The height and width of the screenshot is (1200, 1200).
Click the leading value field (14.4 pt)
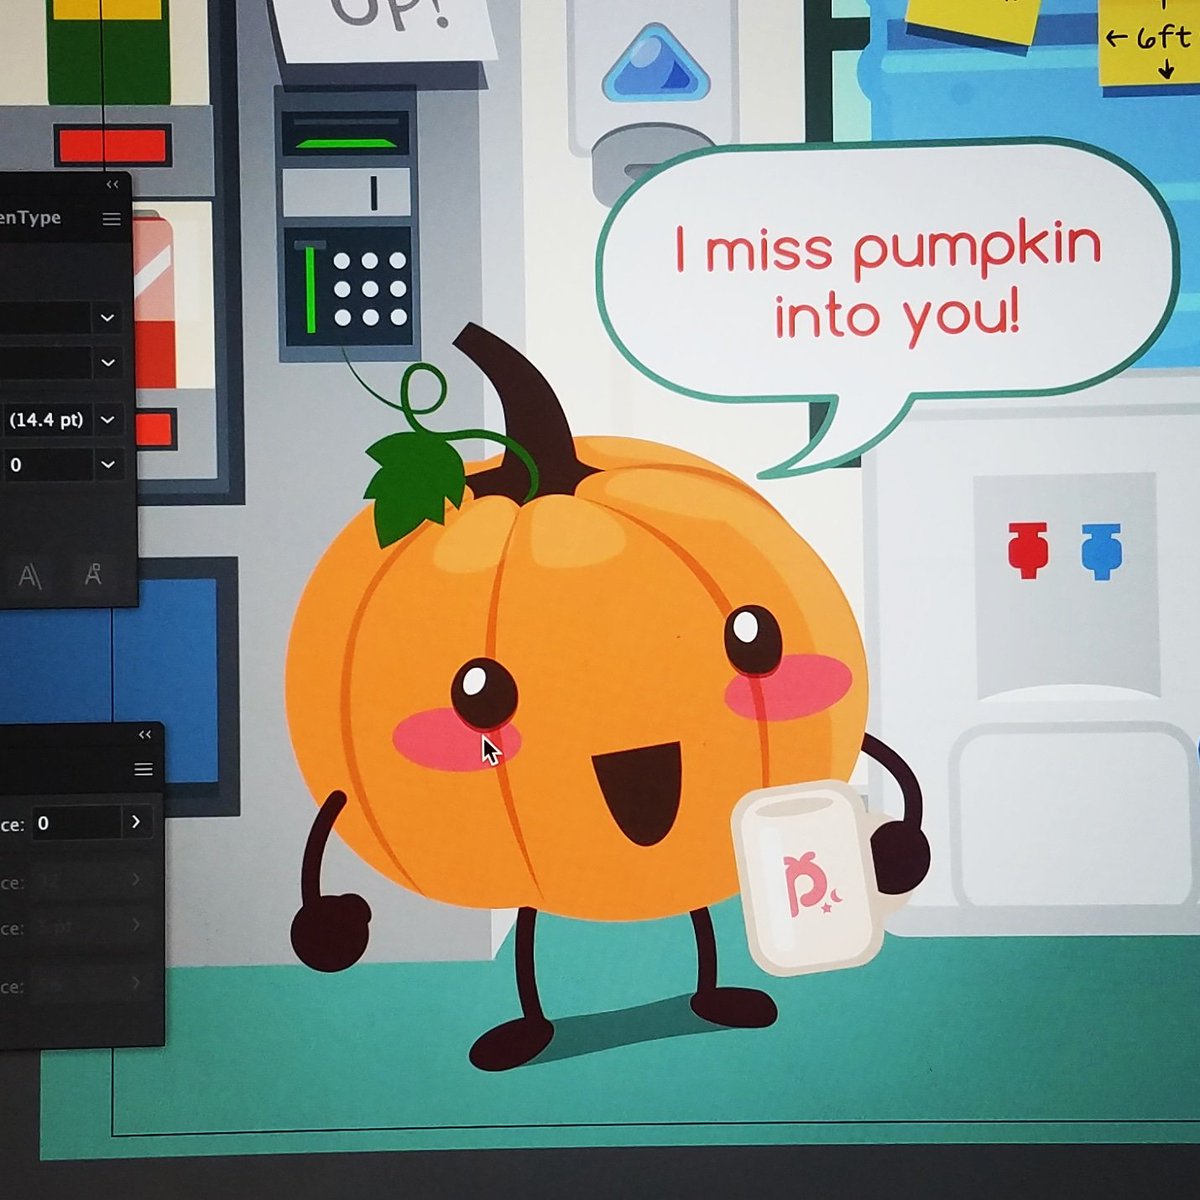(46, 420)
